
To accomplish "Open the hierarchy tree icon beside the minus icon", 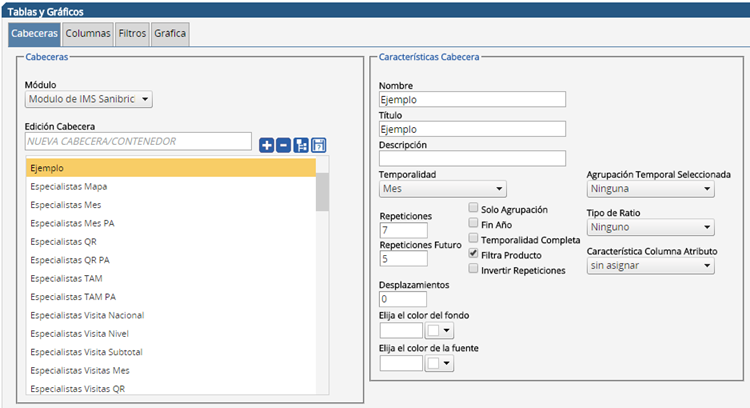I will pos(301,145).
